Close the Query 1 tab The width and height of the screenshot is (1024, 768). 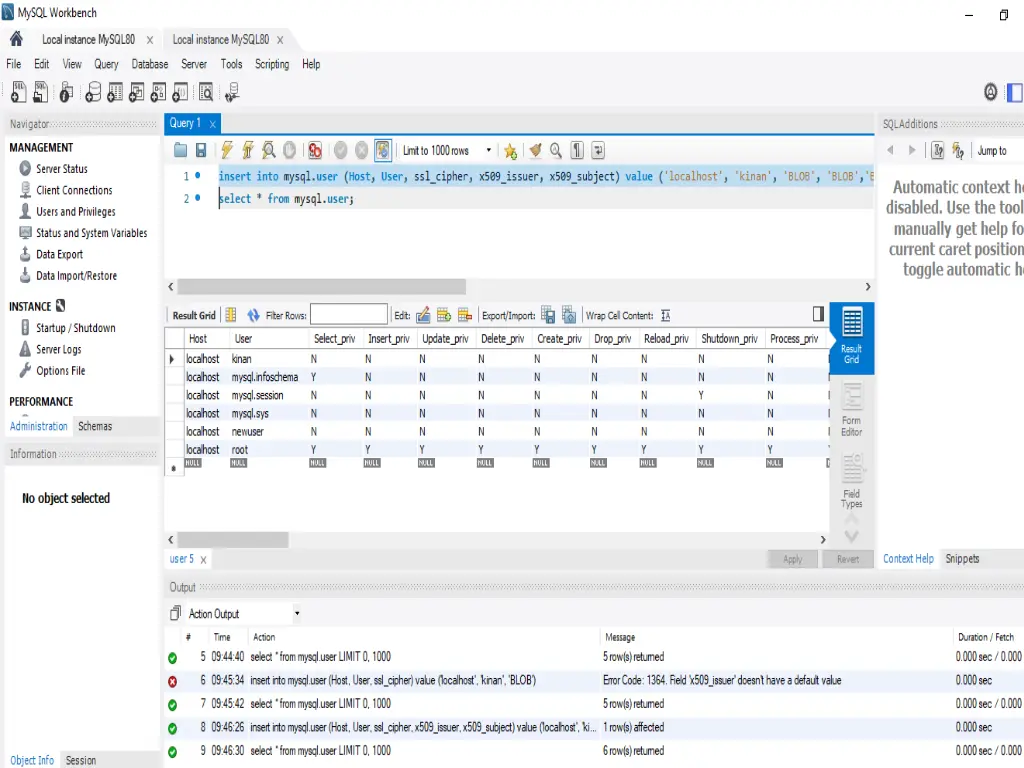click(212, 123)
